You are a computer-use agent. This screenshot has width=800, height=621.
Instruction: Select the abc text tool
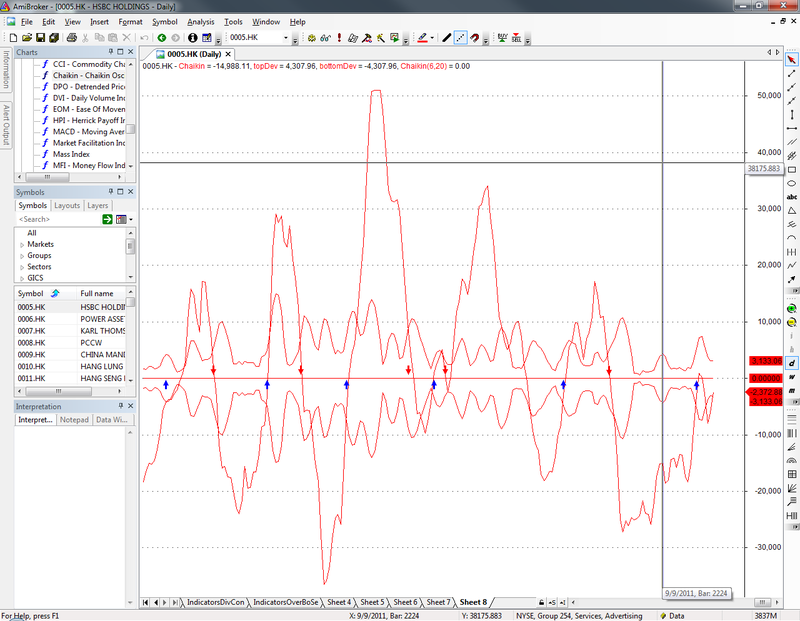pos(791,197)
